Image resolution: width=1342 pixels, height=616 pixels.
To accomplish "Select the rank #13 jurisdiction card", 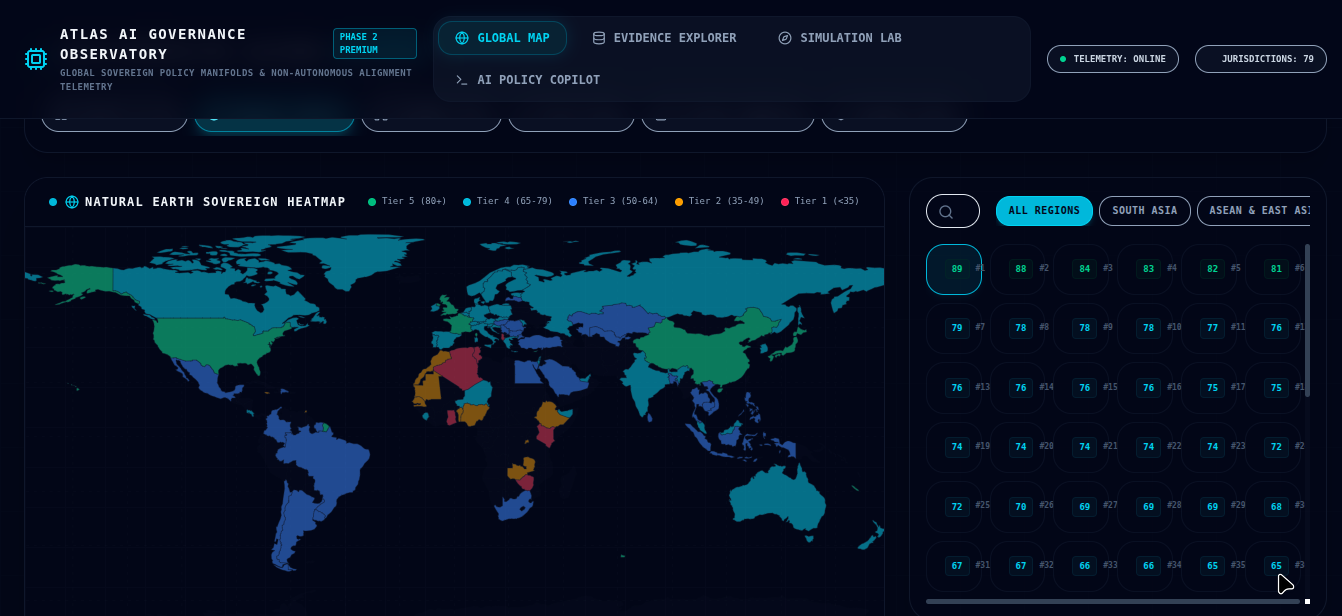I will (x=954, y=388).
